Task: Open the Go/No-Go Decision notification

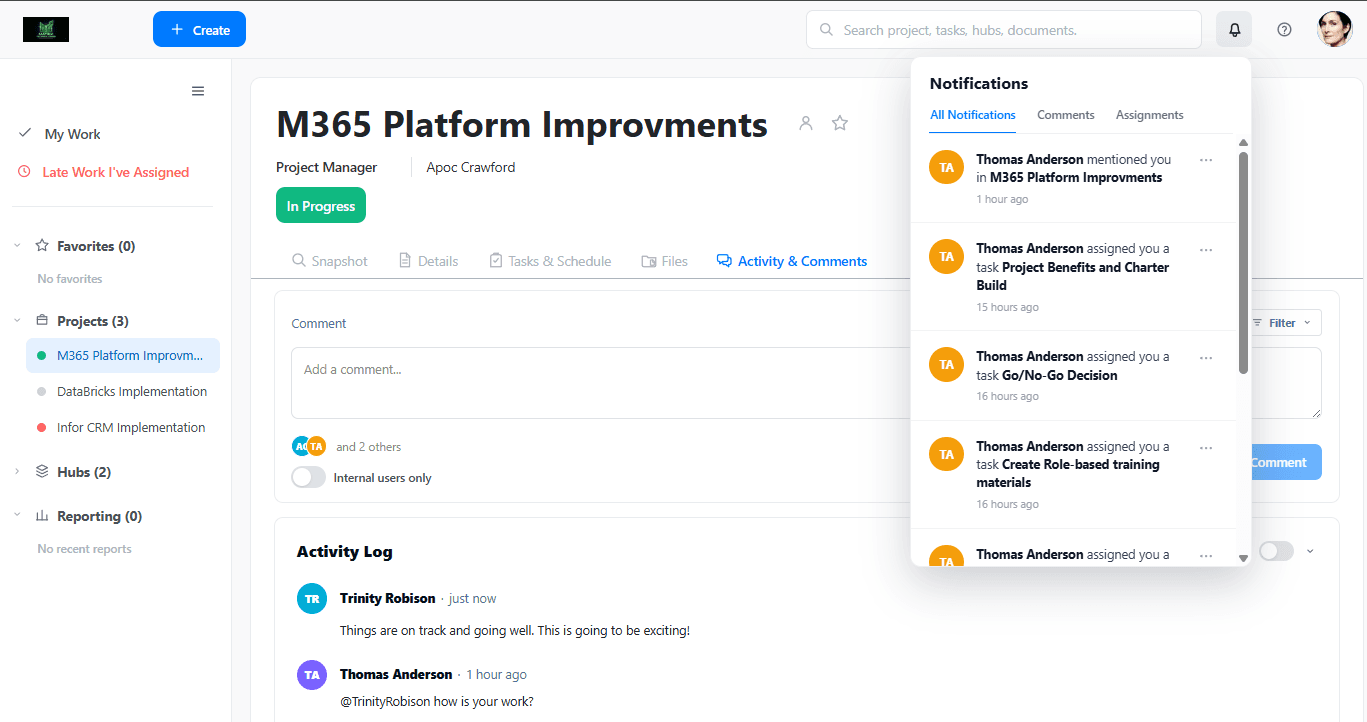Action: point(1074,375)
